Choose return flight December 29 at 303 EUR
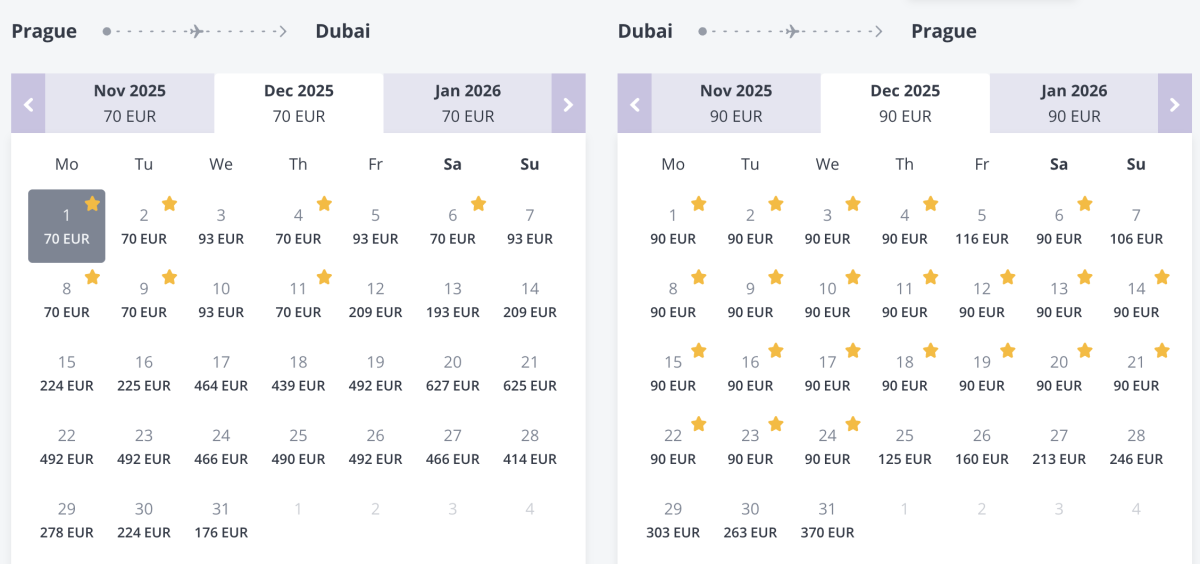The width and height of the screenshot is (1200, 564). [x=673, y=520]
